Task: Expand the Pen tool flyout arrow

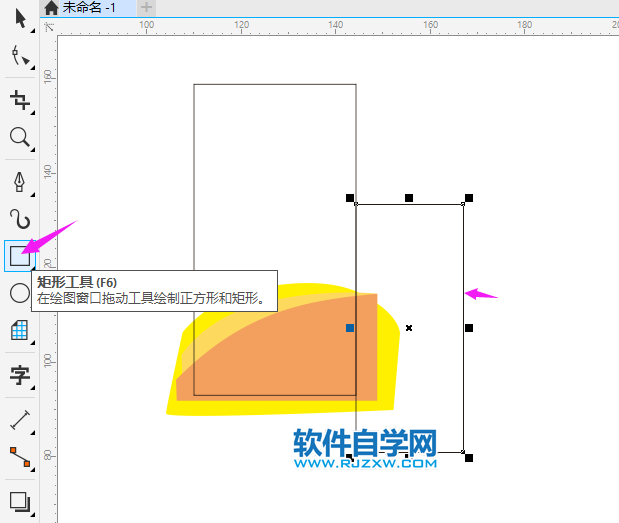Action: point(33,195)
